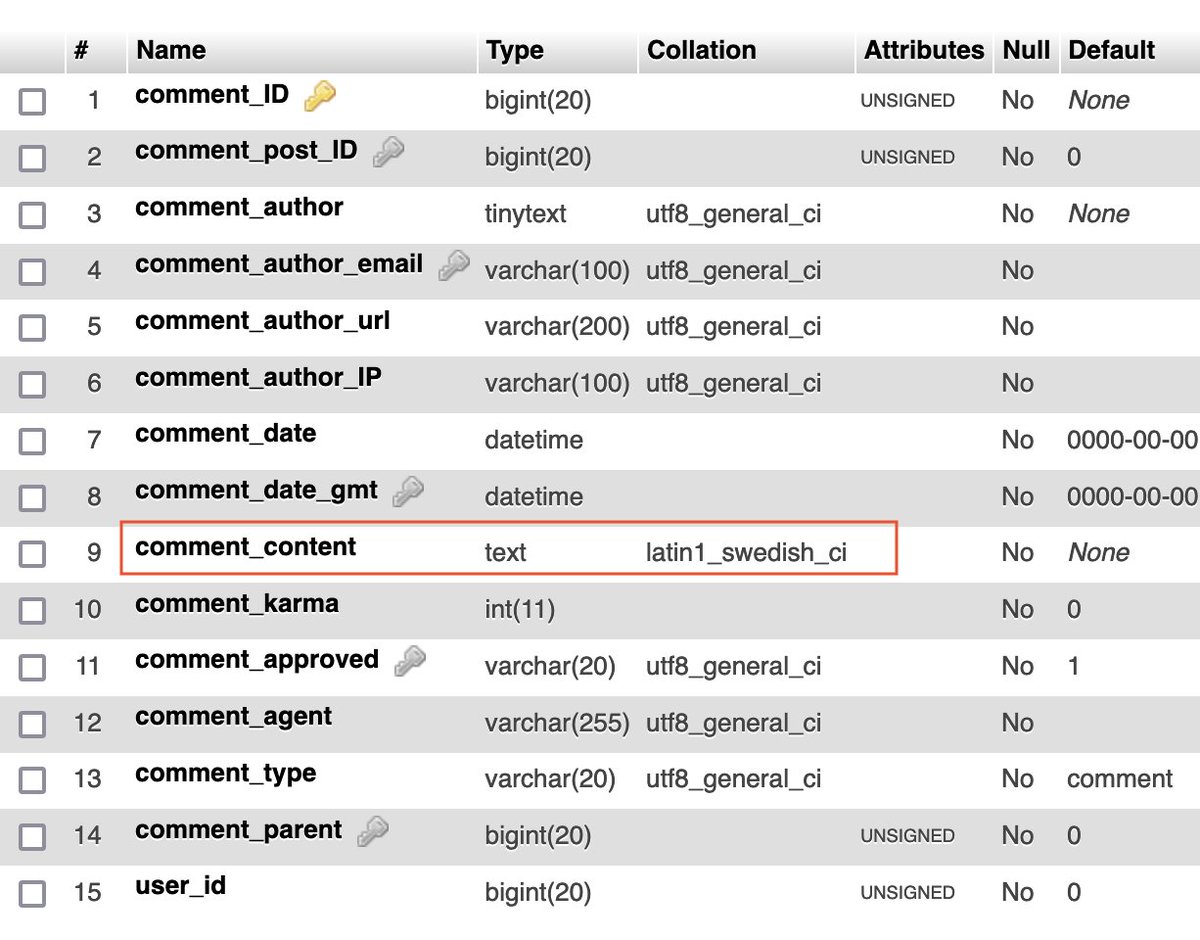The width and height of the screenshot is (1200, 940).
Task: Click the default value 1 of comment_approved
Action: (1073, 666)
